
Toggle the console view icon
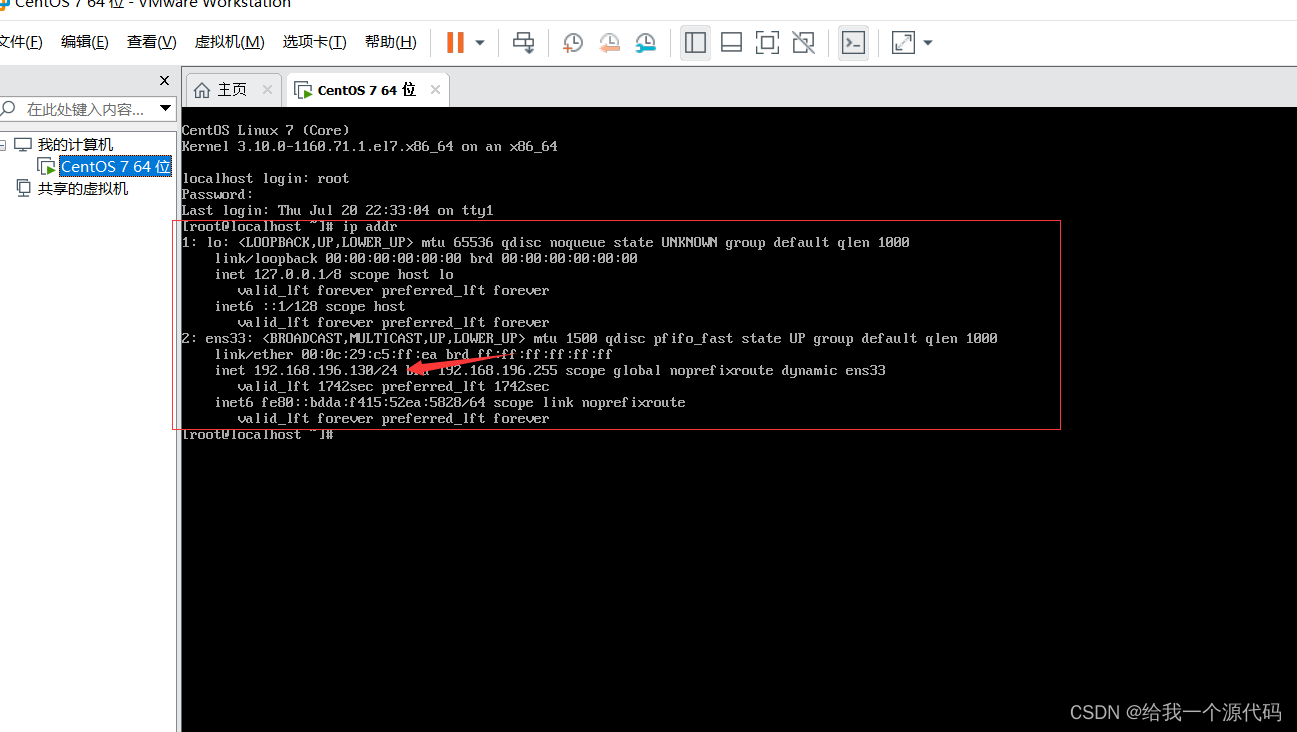pyautogui.click(x=853, y=42)
